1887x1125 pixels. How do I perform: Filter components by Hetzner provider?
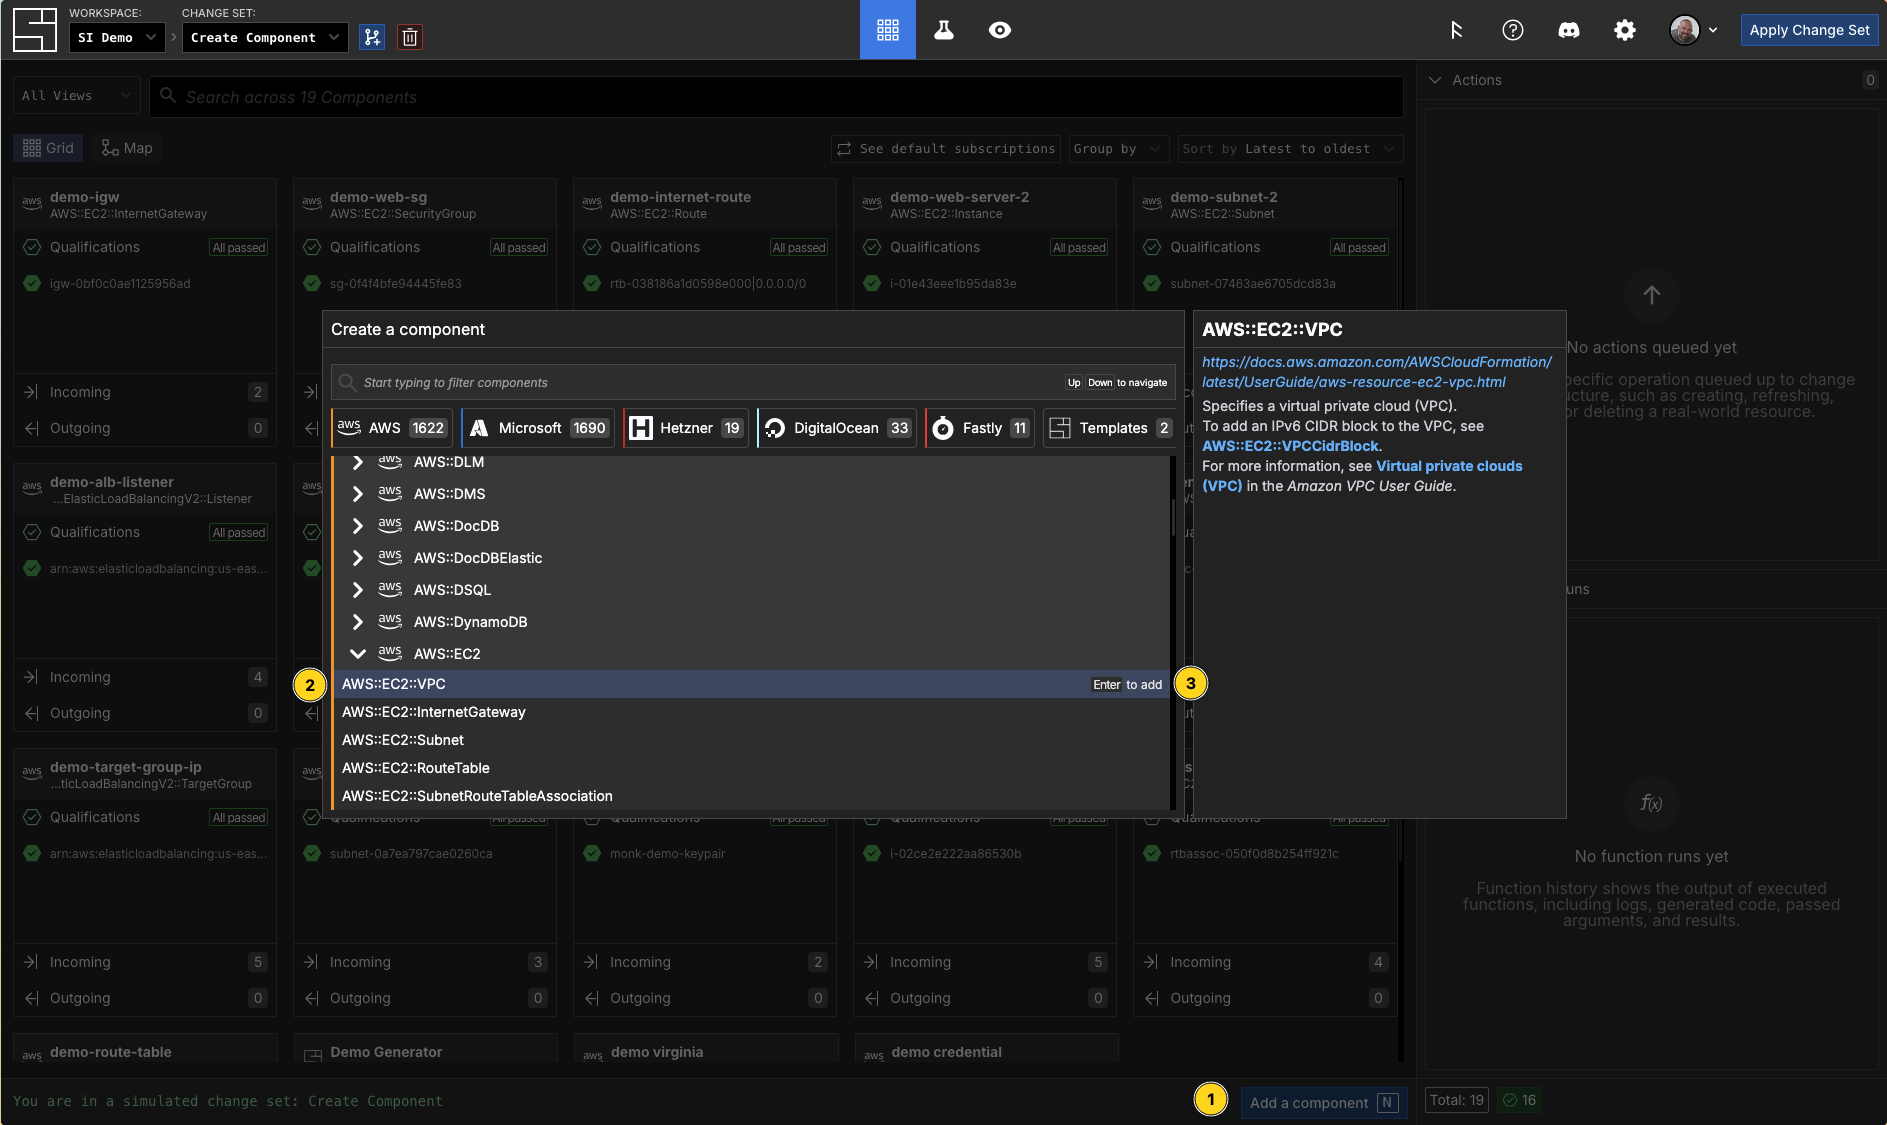coord(685,428)
